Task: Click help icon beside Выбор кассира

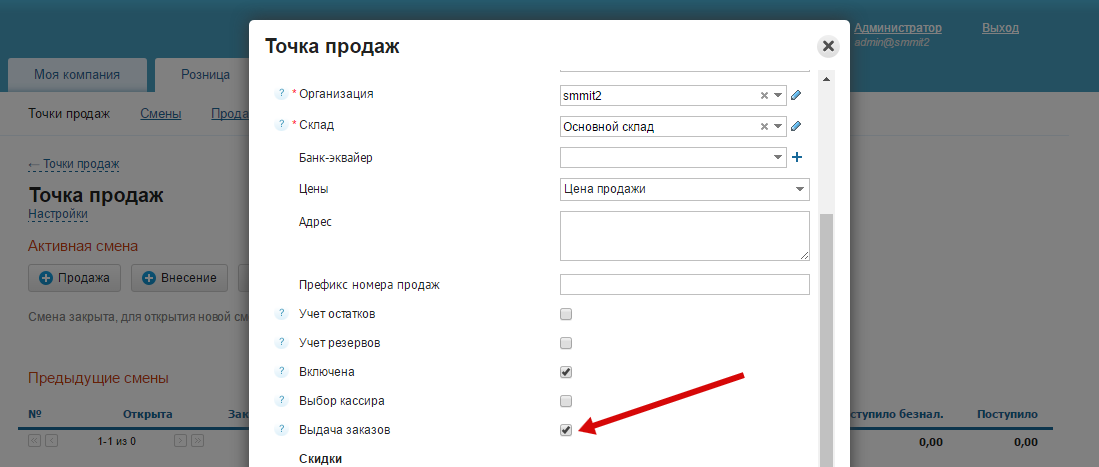Action: coord(281,401)
